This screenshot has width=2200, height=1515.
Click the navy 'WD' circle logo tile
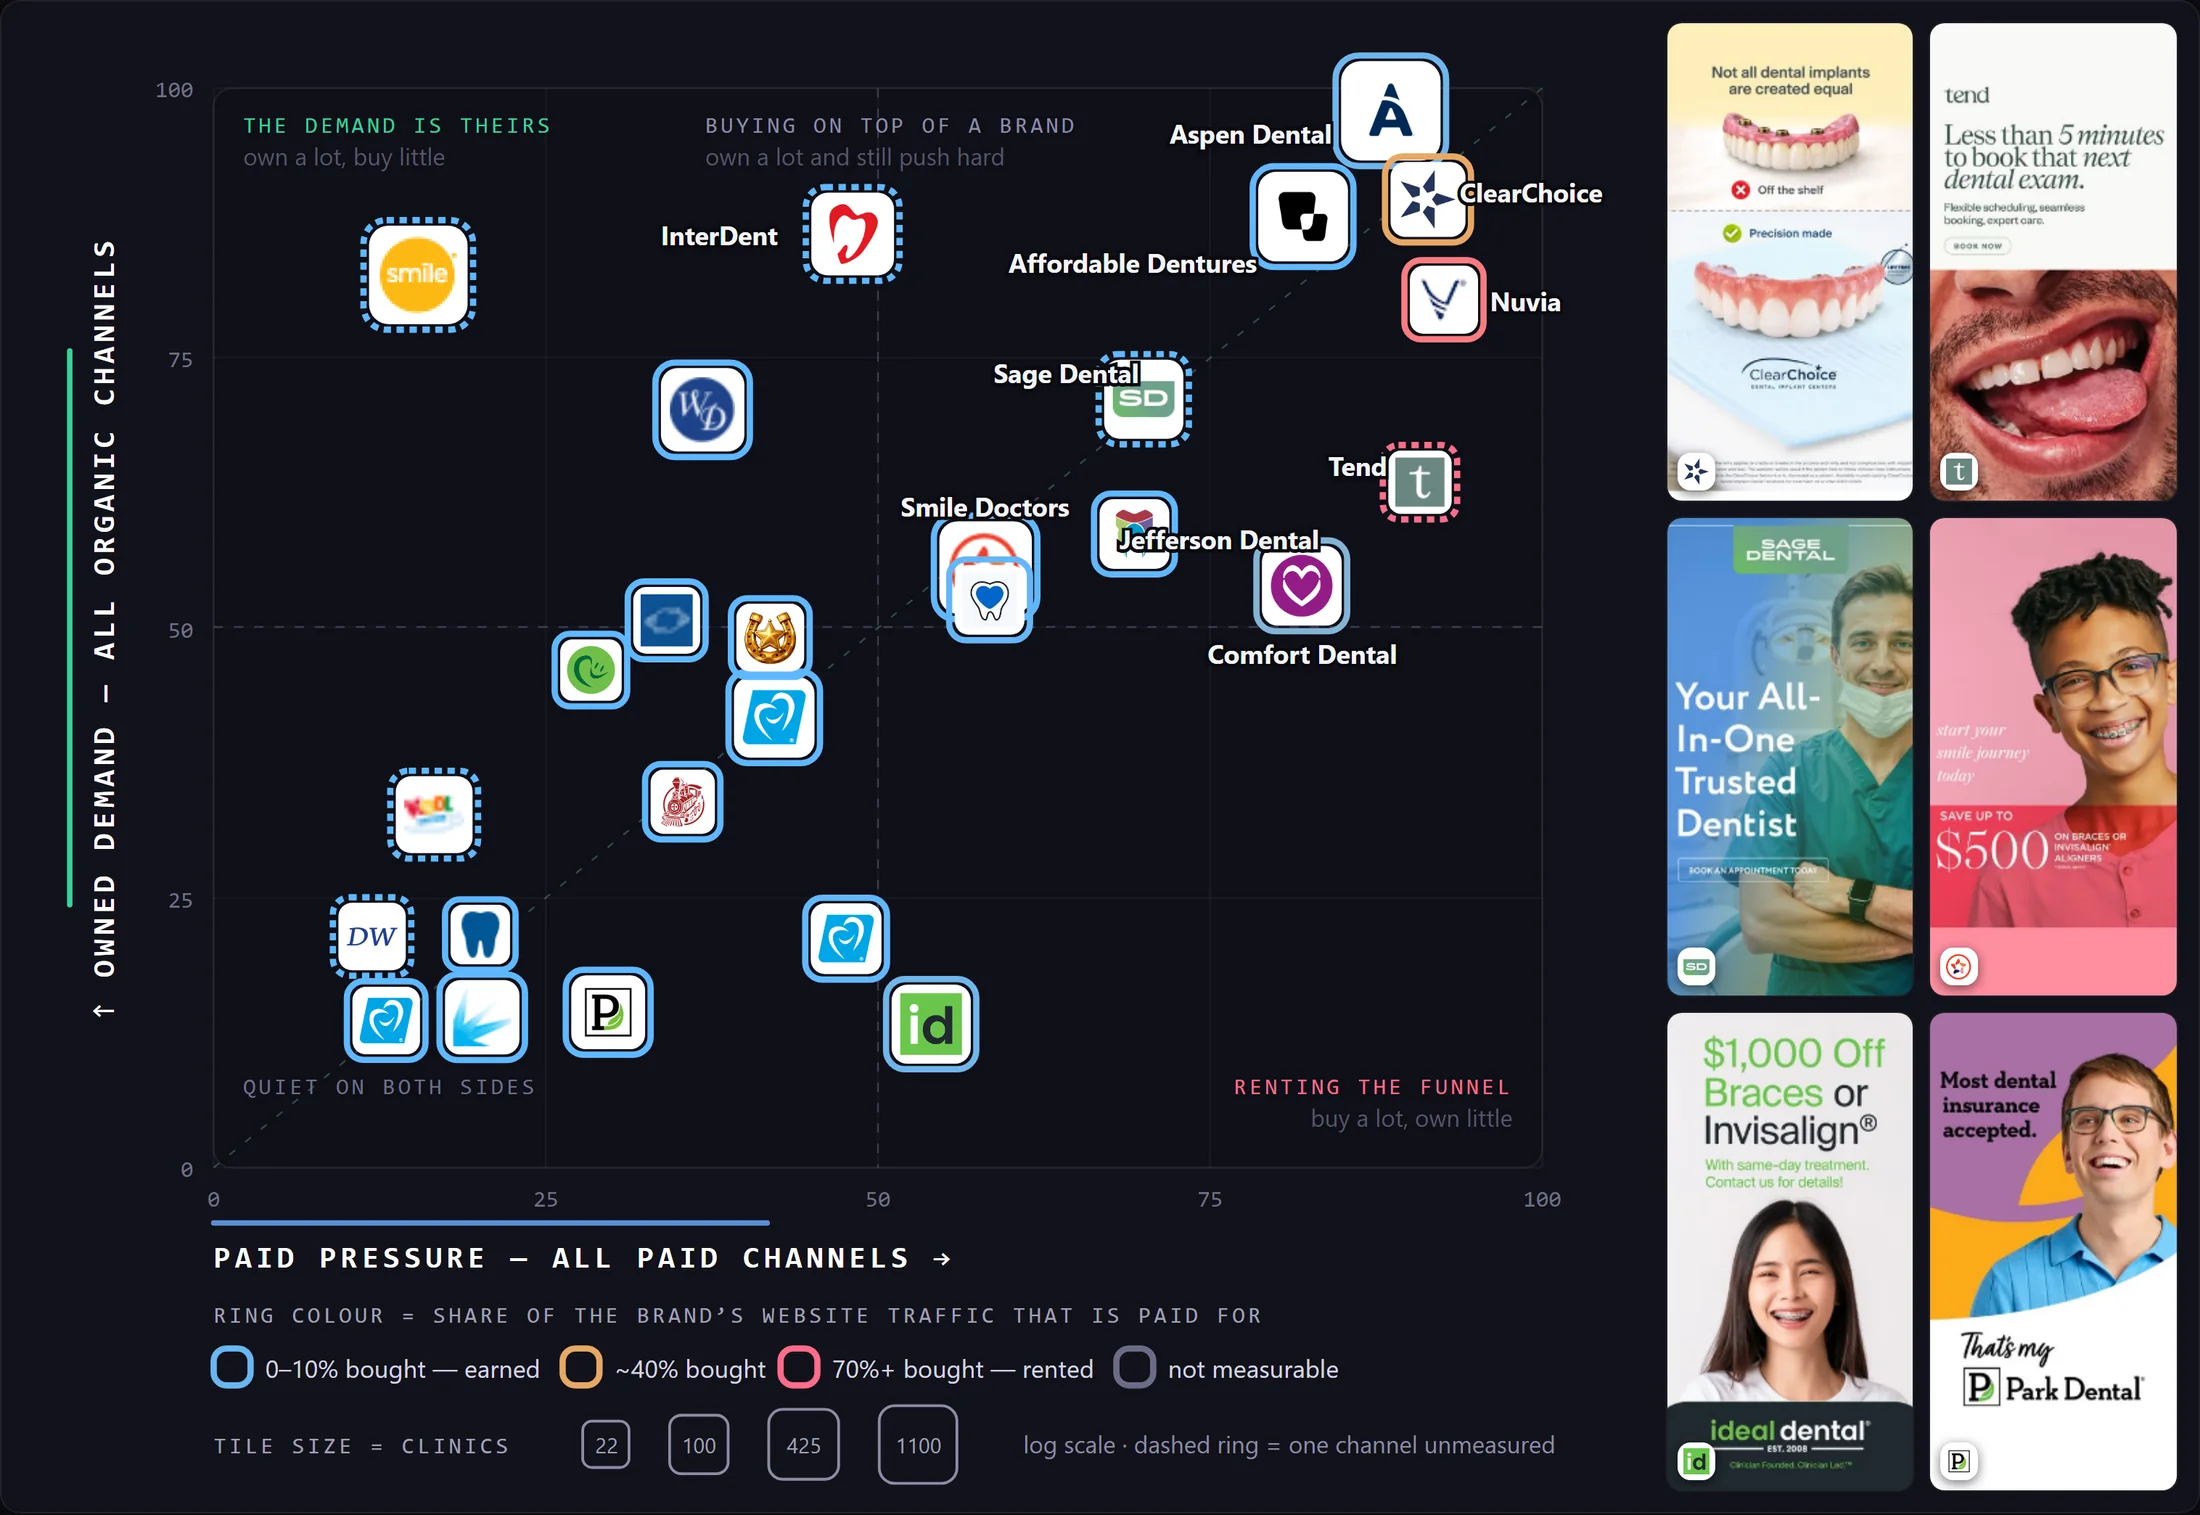tap(702, 410)
